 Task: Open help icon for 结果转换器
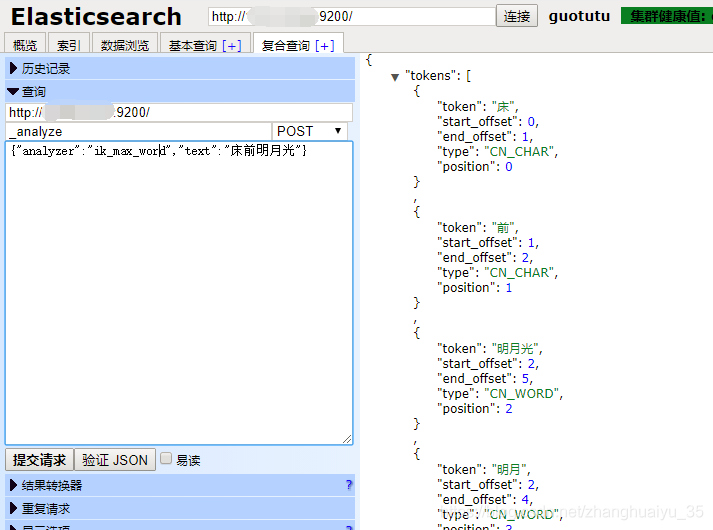click(x=349, y=485)
